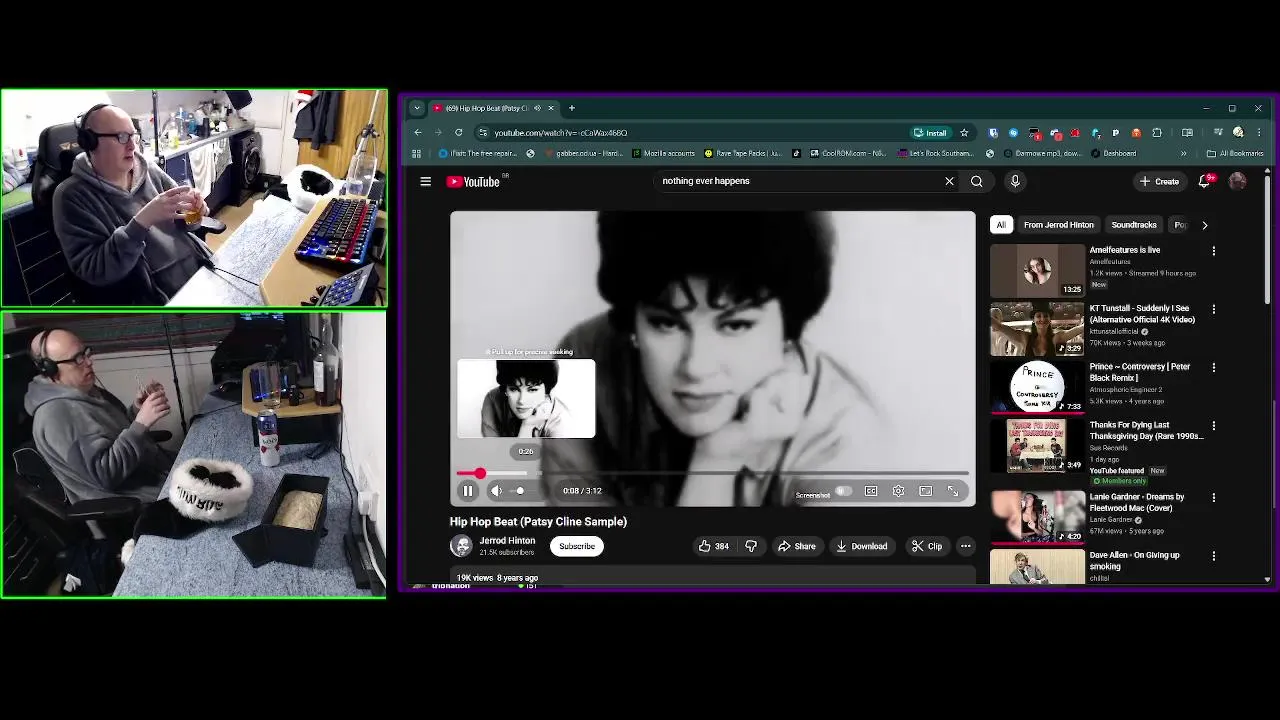Click the magnifier search button

977,181
